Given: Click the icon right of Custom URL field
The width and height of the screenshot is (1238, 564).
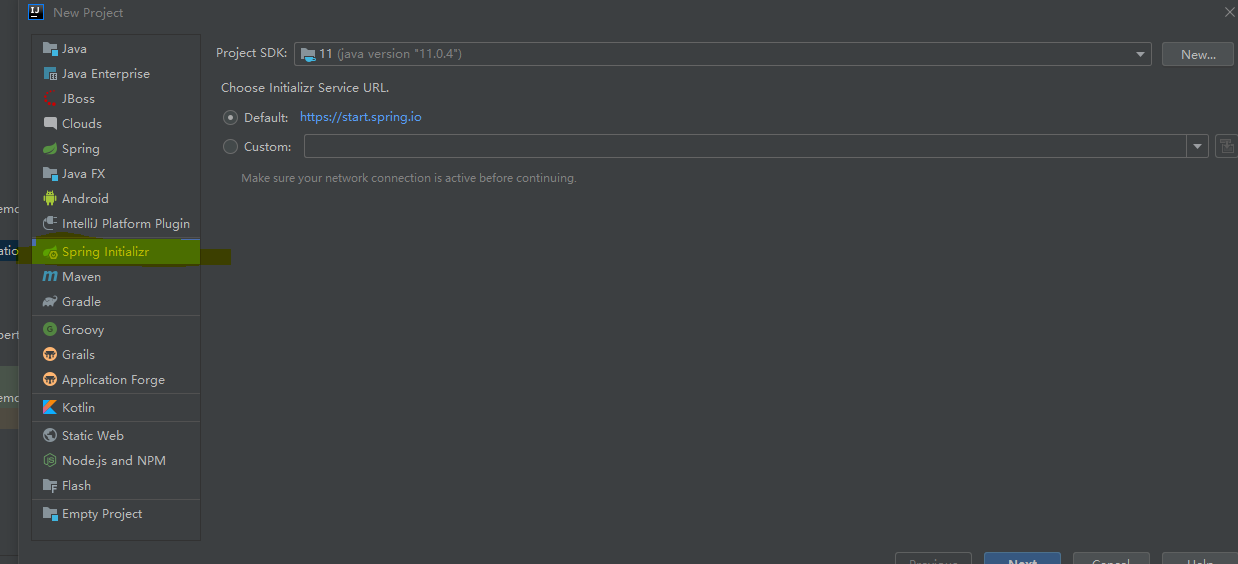Looking at the screenshot, I should tap(1226, 147).
